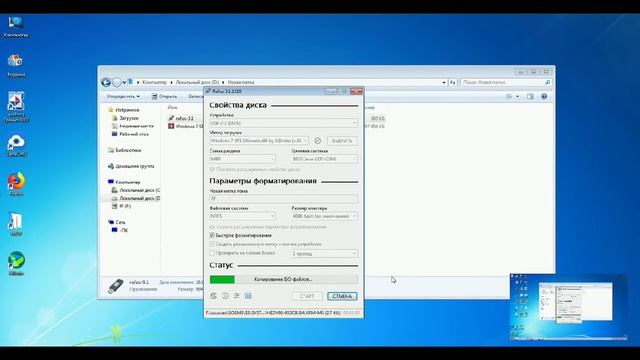Change Explorer view icon

click(x=509, y=96)
